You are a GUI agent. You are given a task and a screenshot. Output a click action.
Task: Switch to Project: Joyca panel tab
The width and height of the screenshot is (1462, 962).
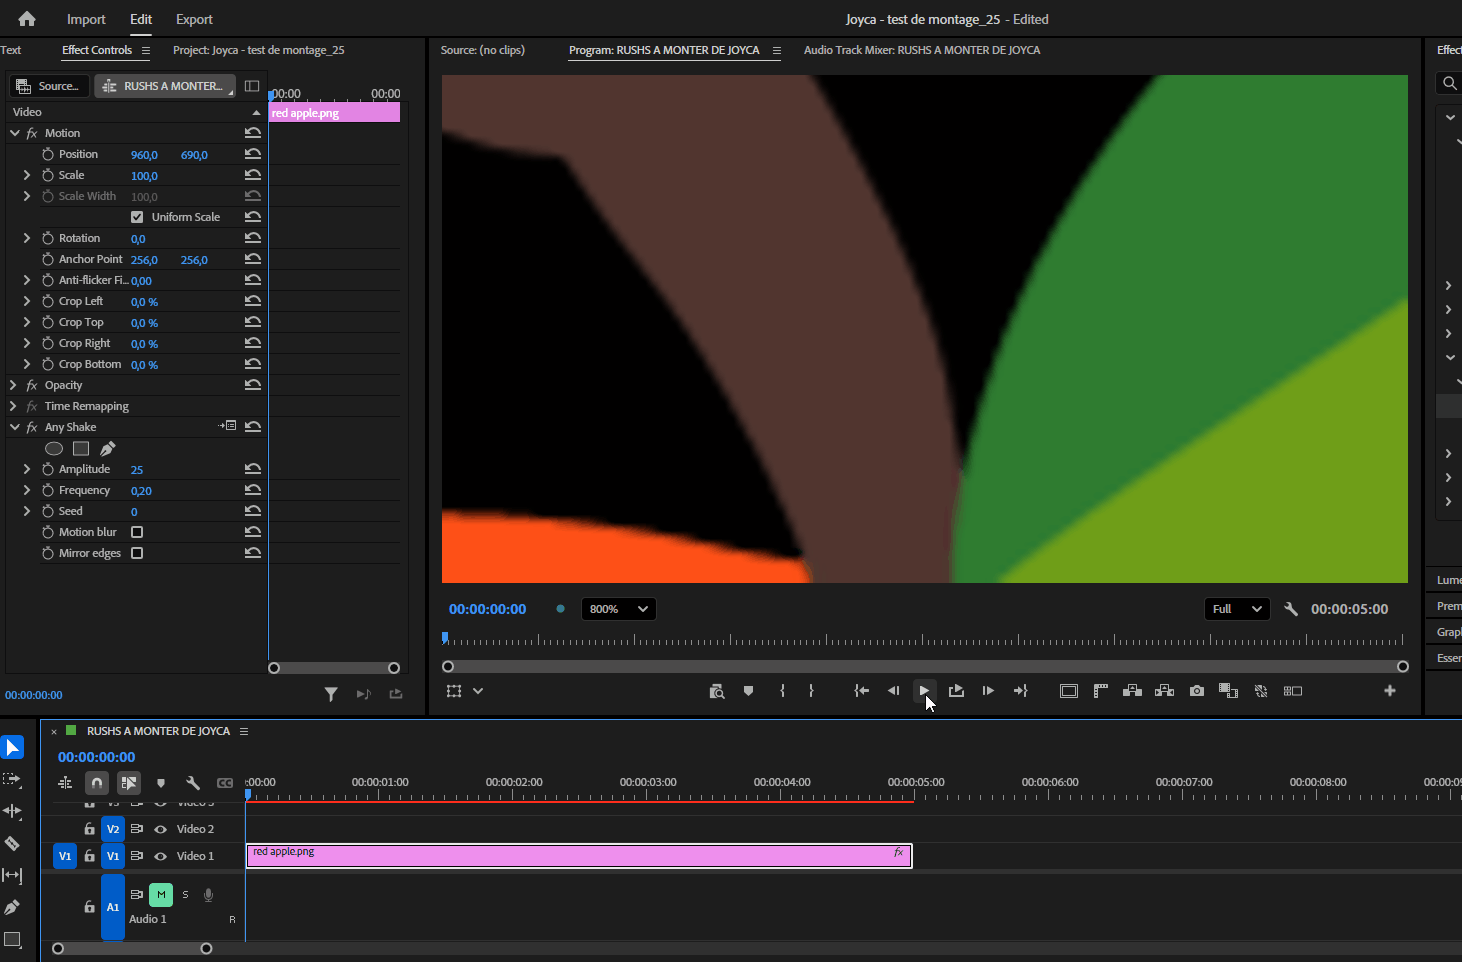click(x=258, y=50)
